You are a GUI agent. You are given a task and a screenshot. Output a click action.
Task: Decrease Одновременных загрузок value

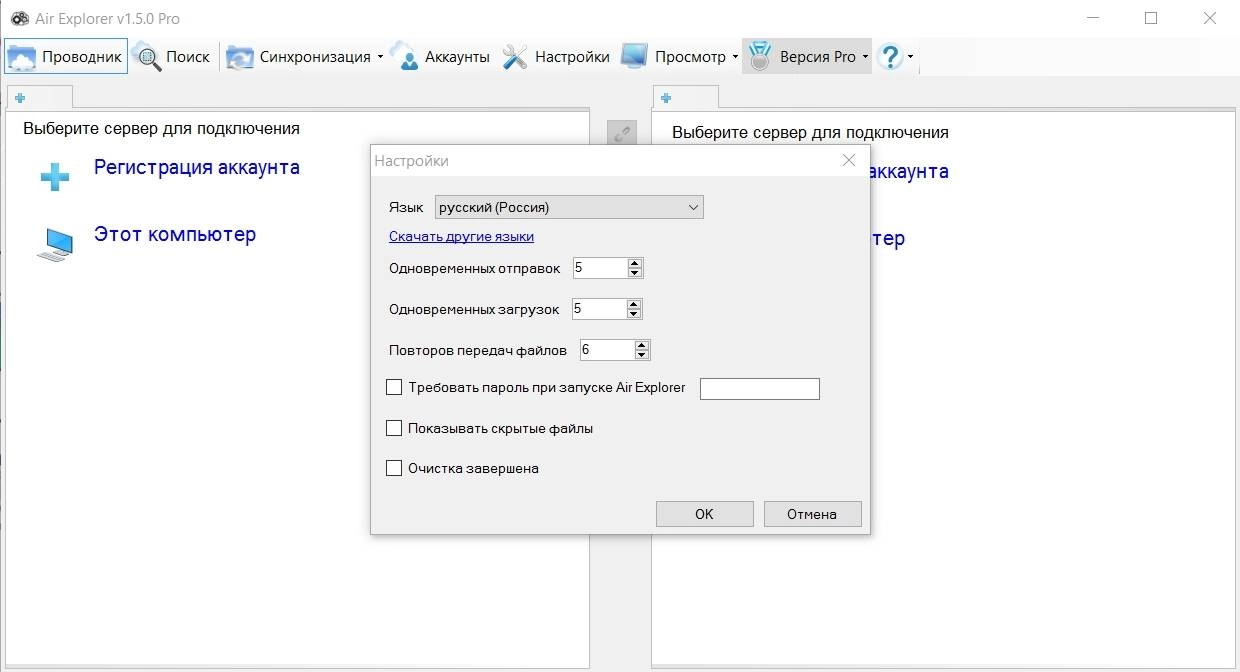[634, 314]
